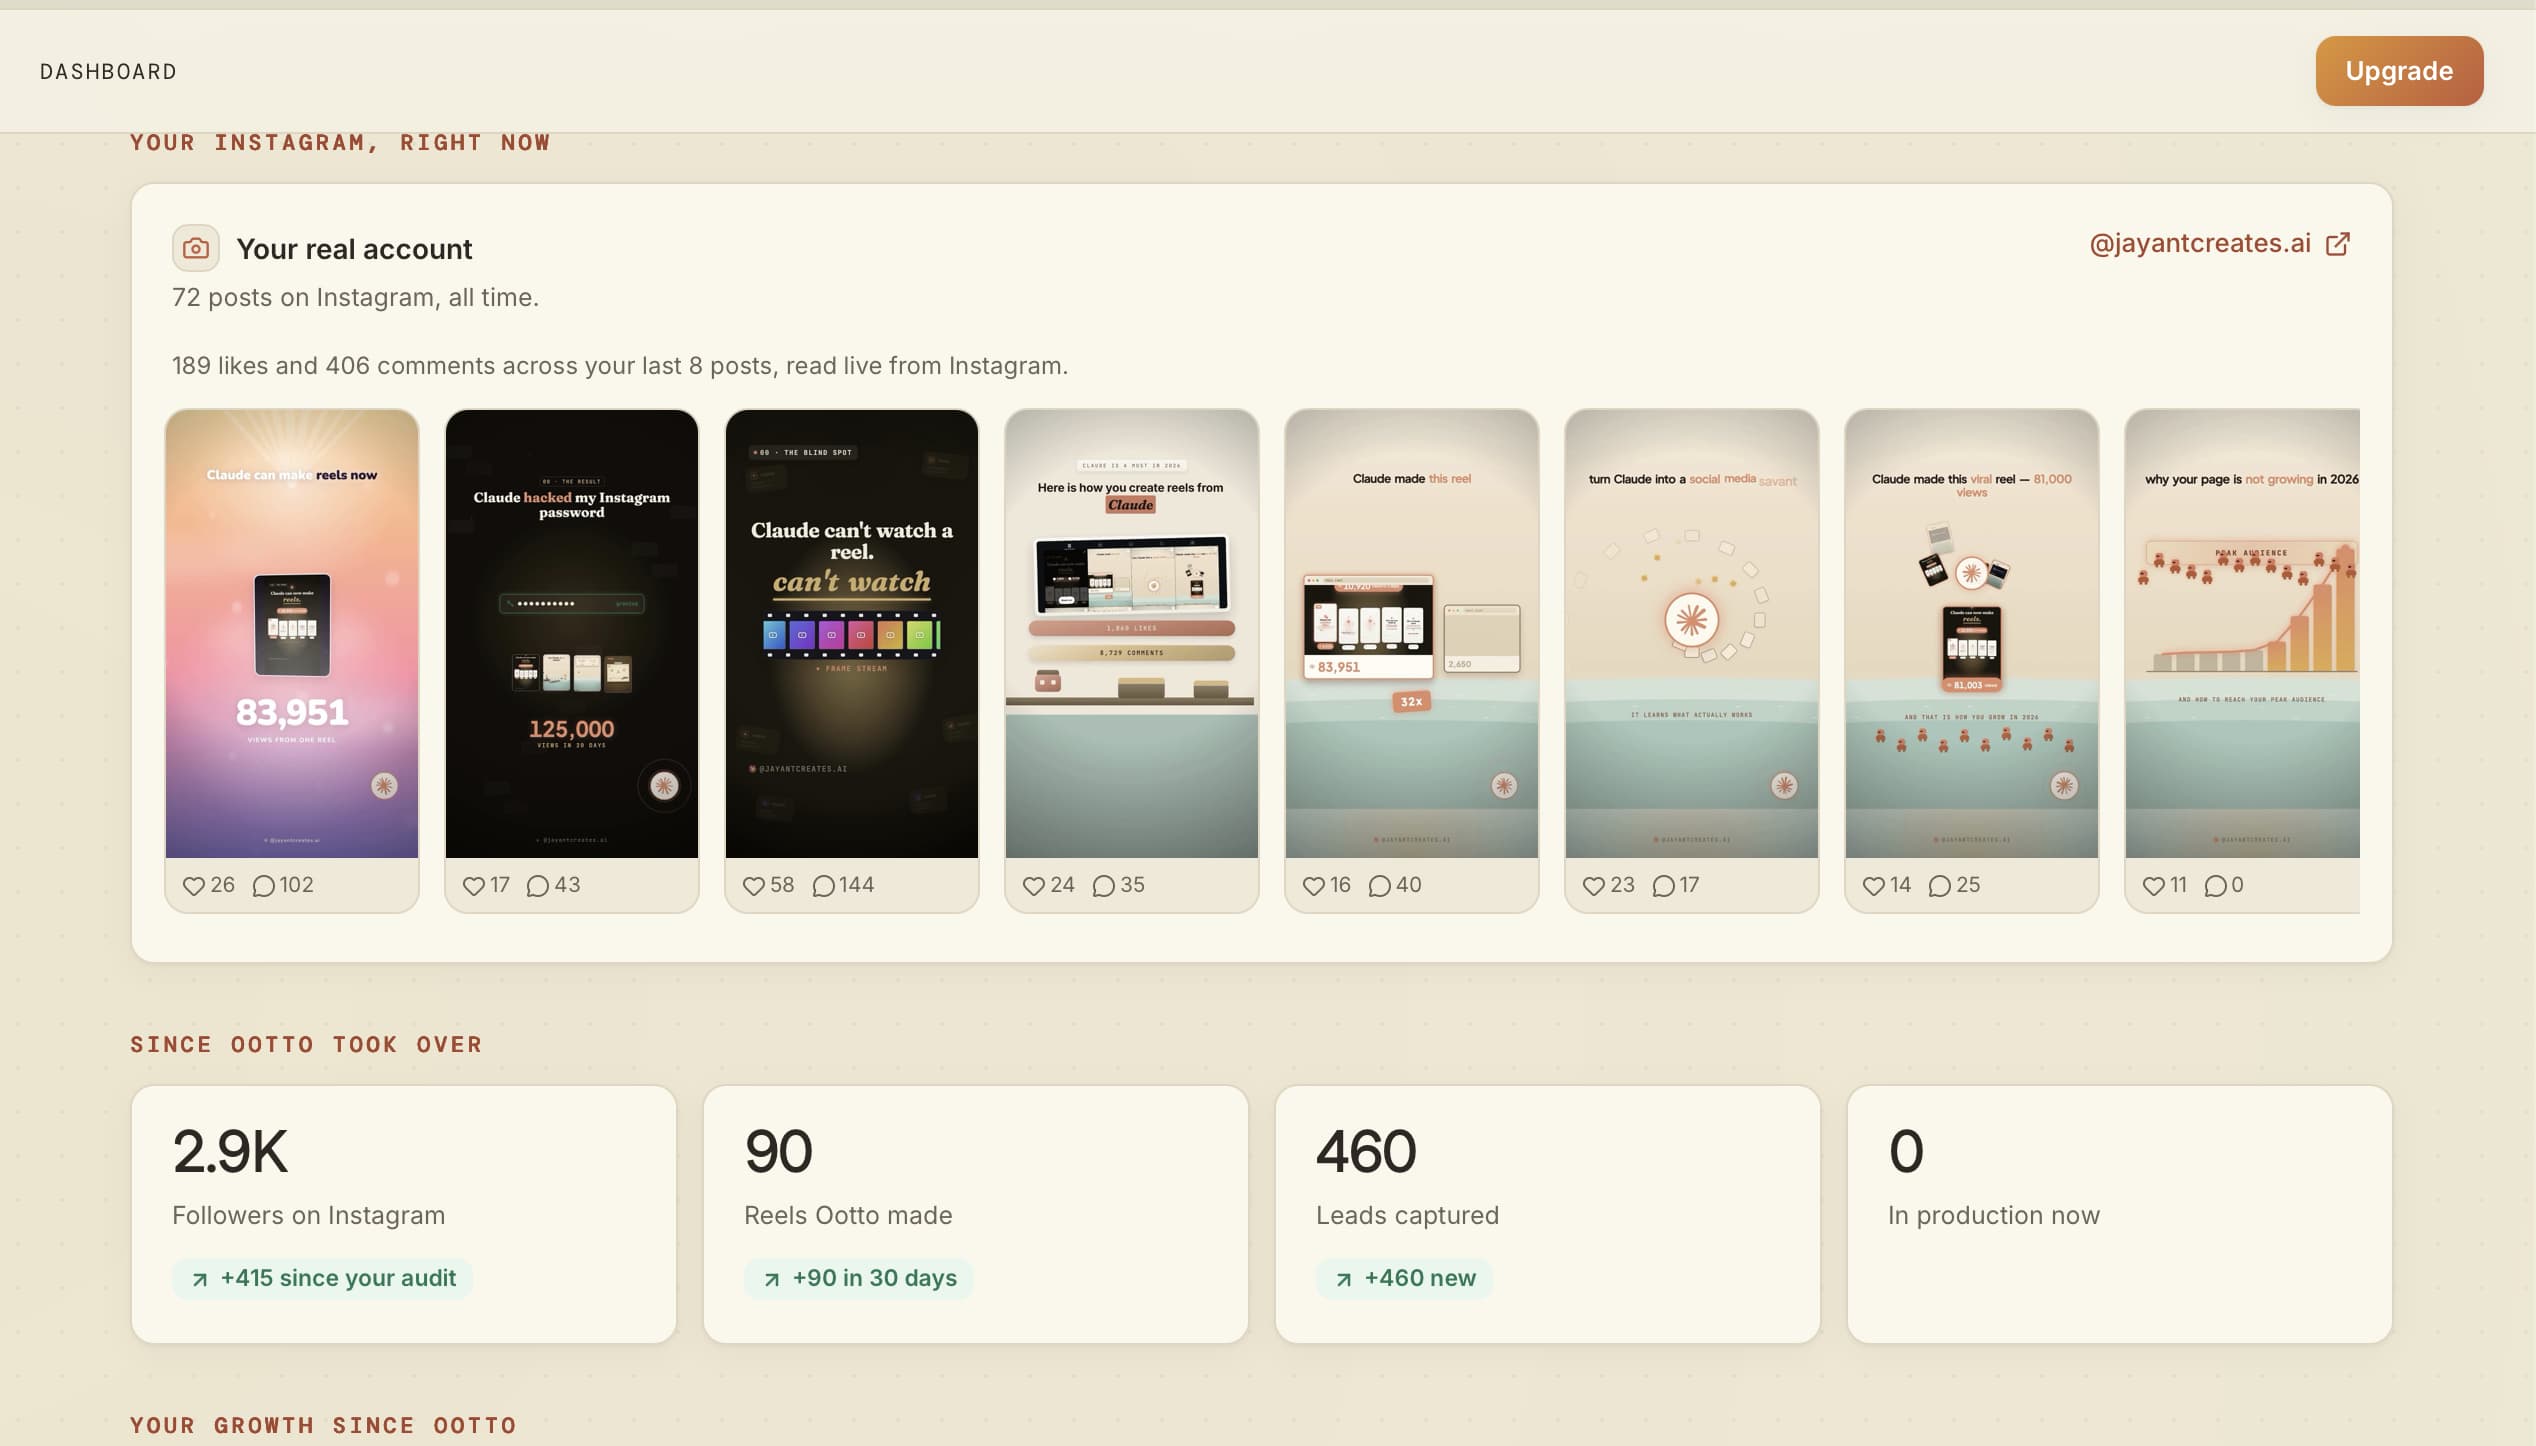Screen dimensions: 2536x1446
Task: Click the heart icon showing 23 likes
Action: (1594, 886)
